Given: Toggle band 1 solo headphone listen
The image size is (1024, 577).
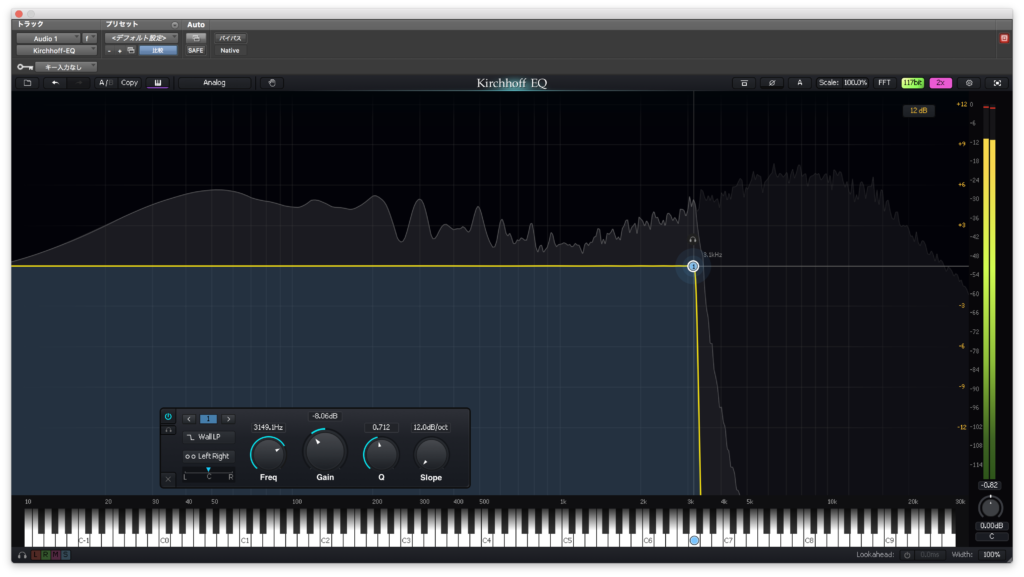Looking at the screenshot, I should 168,430.
